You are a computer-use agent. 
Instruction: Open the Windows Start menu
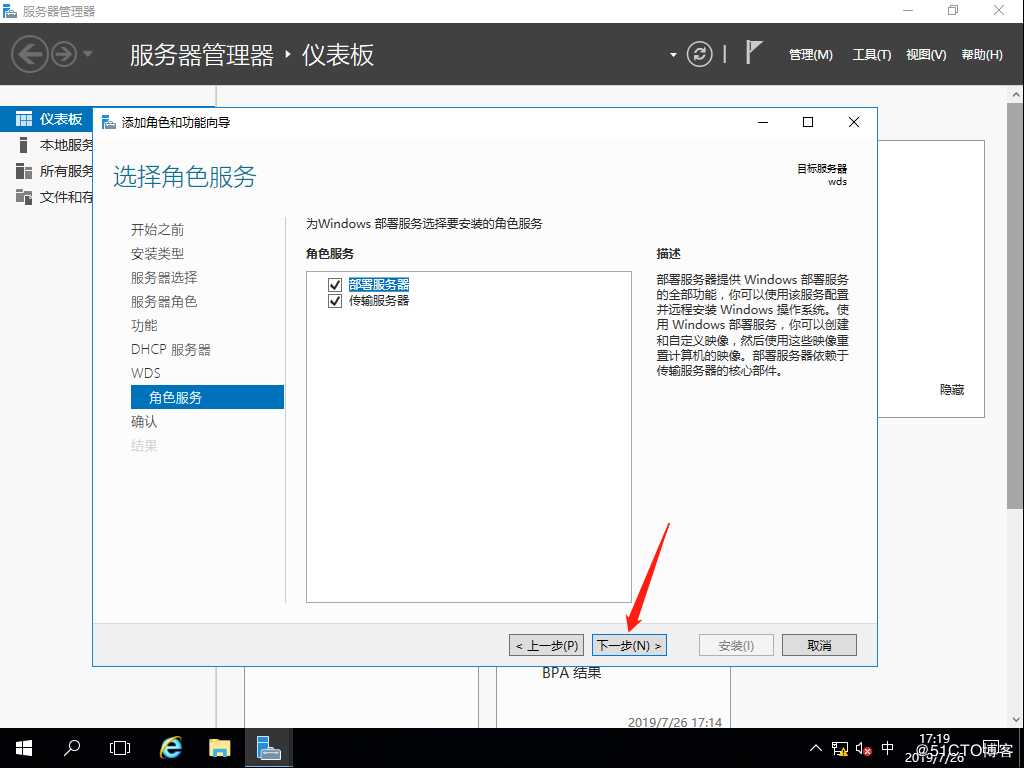point(24,748)
